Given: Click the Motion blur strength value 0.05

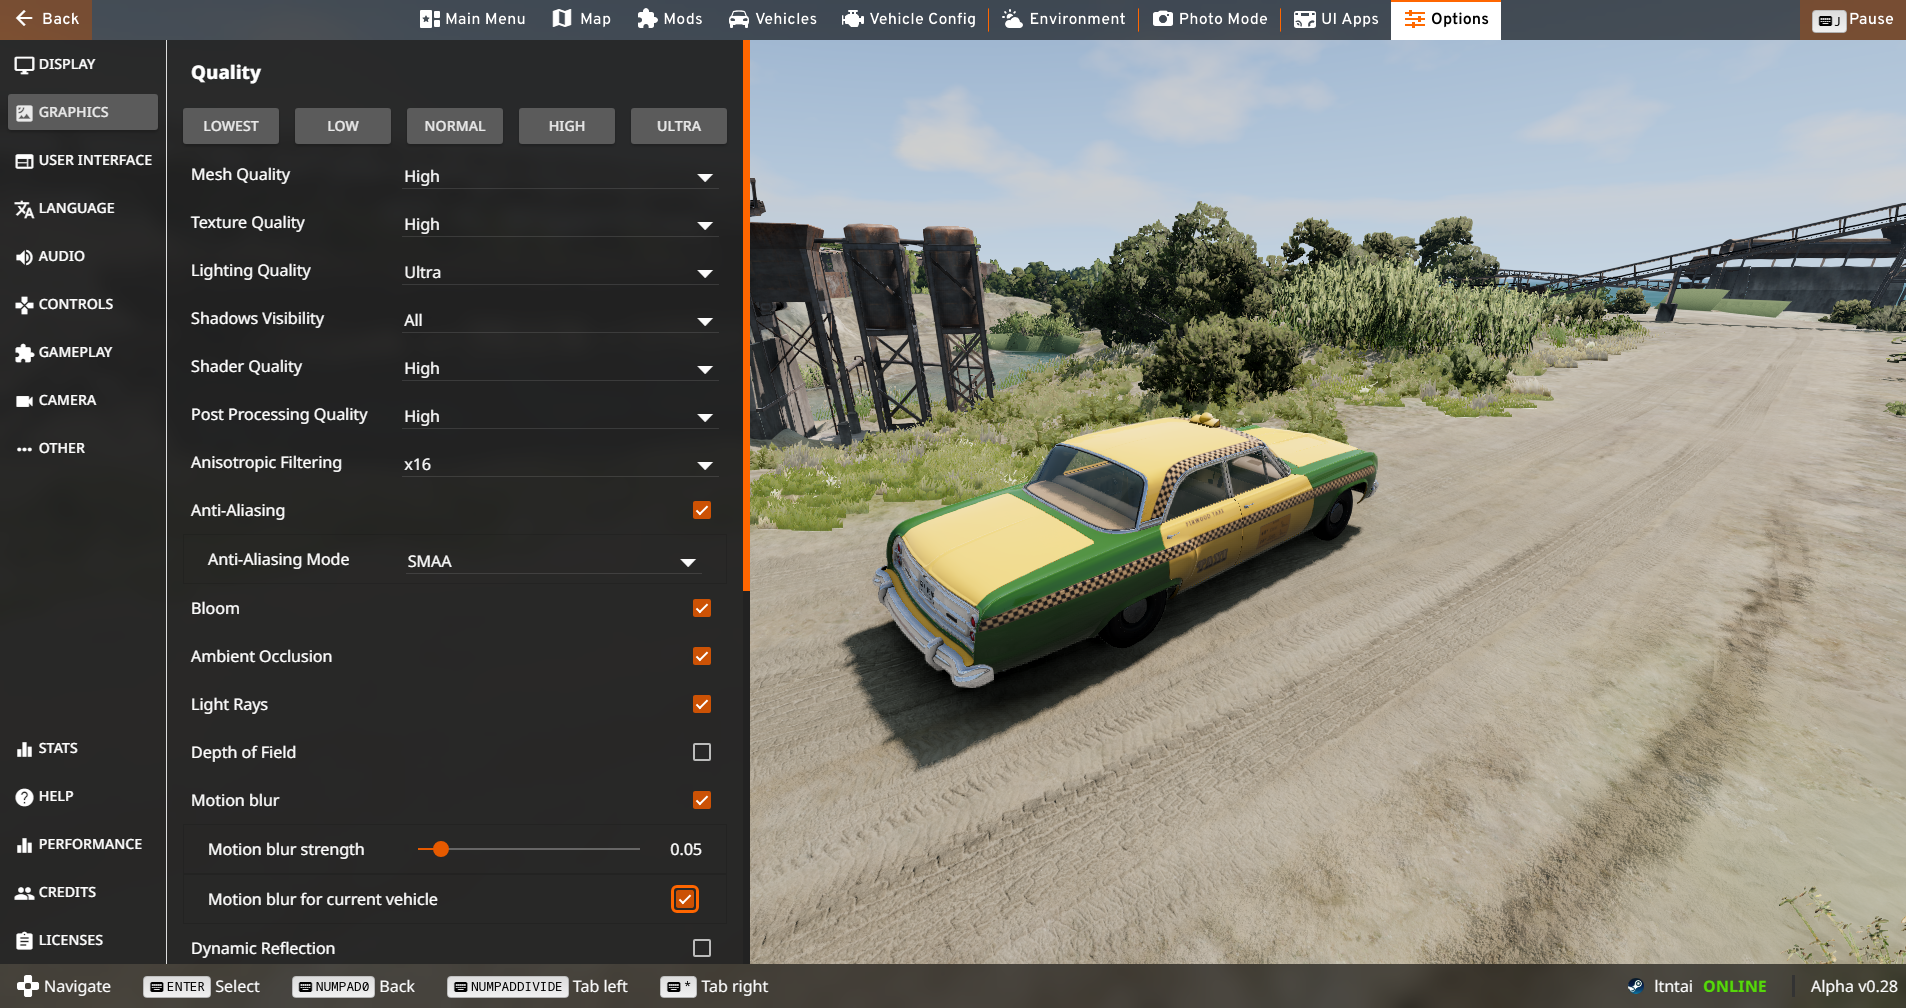Looking at the screenshot, I should click(x=686, y=849).
